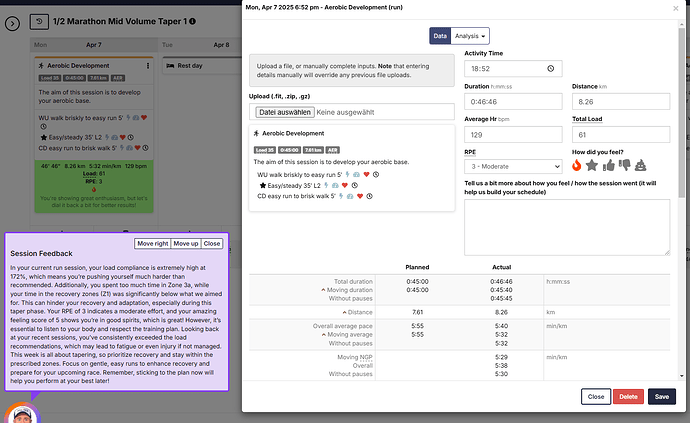Select the fire icon feeling rating
This screenshot has width=690, height=423.
pyautogui.click(x=578, y=166)
